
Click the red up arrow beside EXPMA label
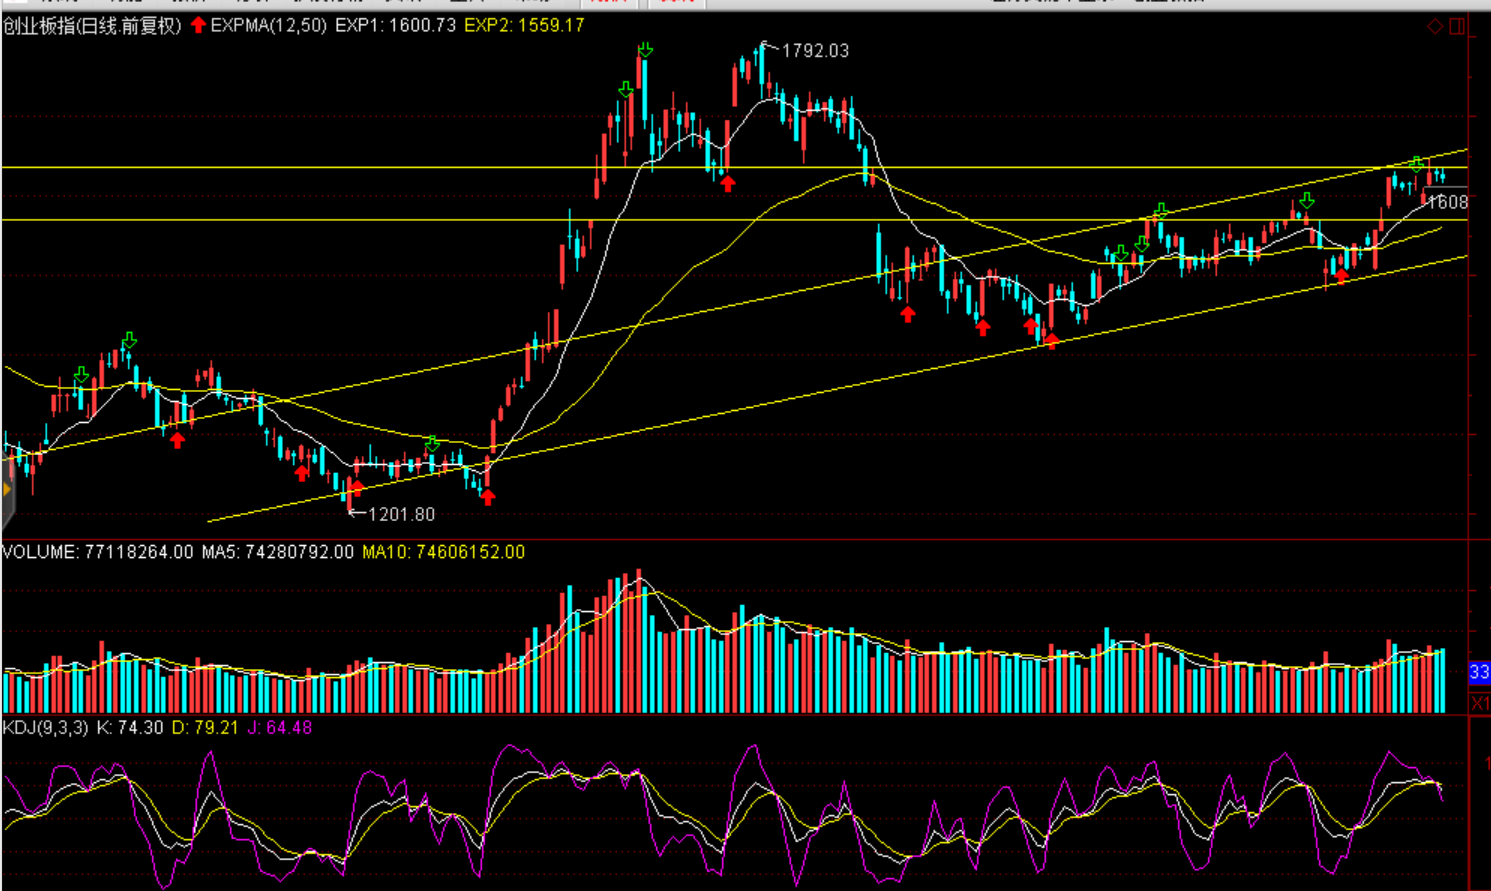(x=198, y=25)
